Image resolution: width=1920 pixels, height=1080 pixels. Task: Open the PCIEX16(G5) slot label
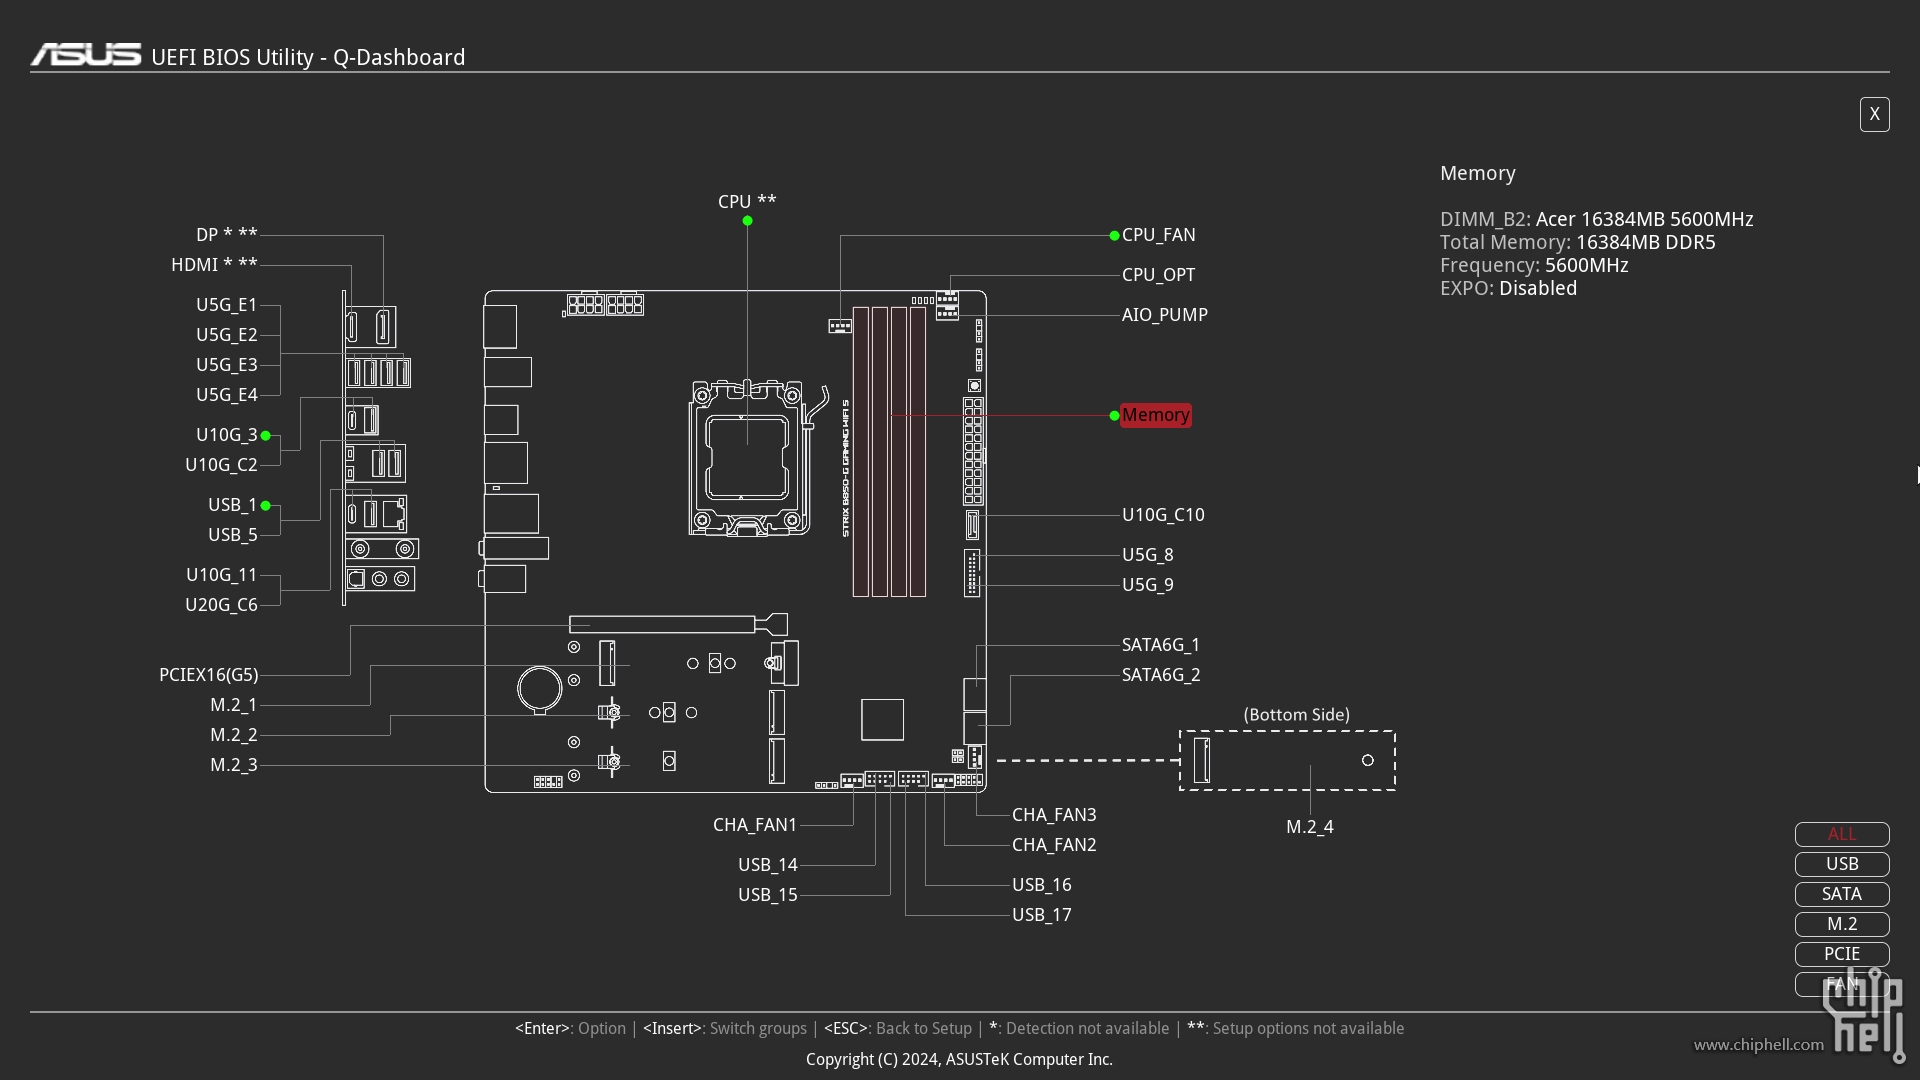point(209,675)
